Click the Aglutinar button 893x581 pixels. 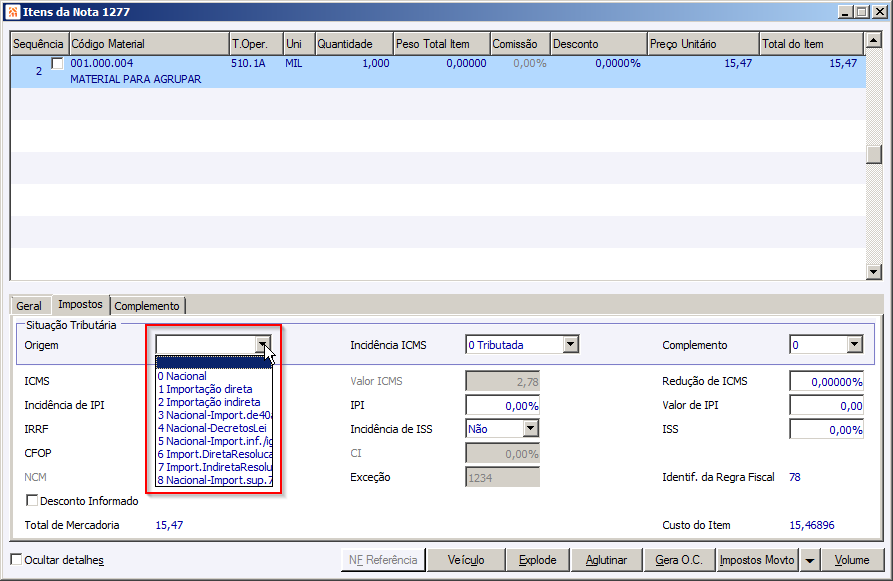607,560
